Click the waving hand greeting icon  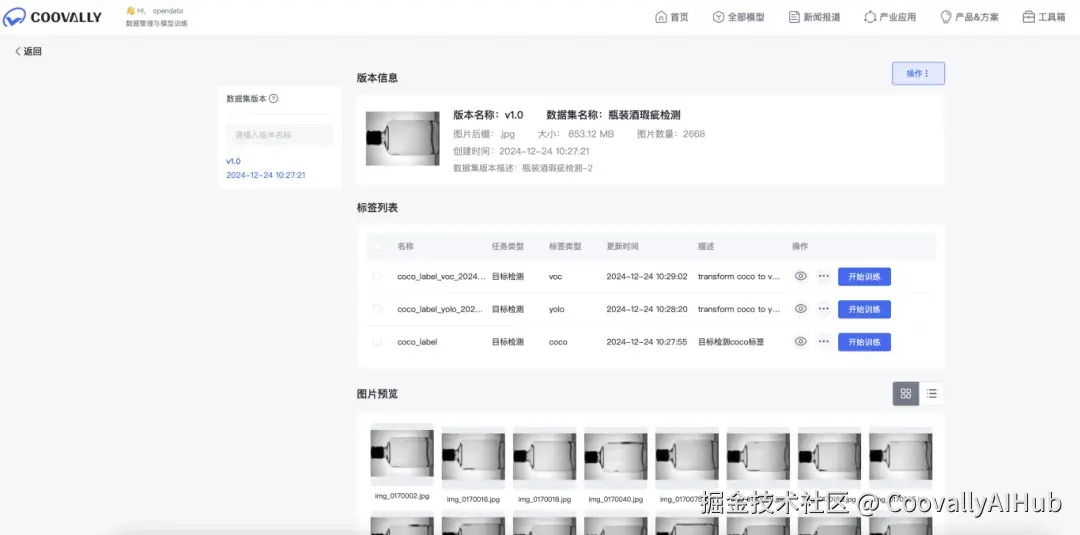[x=130, y=11]
